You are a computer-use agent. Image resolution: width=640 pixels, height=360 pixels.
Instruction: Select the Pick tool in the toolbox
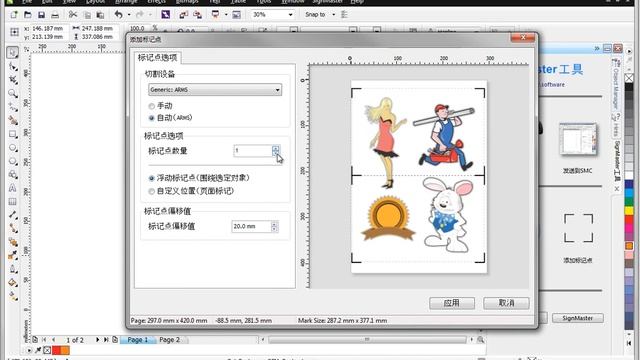point(13,52)
